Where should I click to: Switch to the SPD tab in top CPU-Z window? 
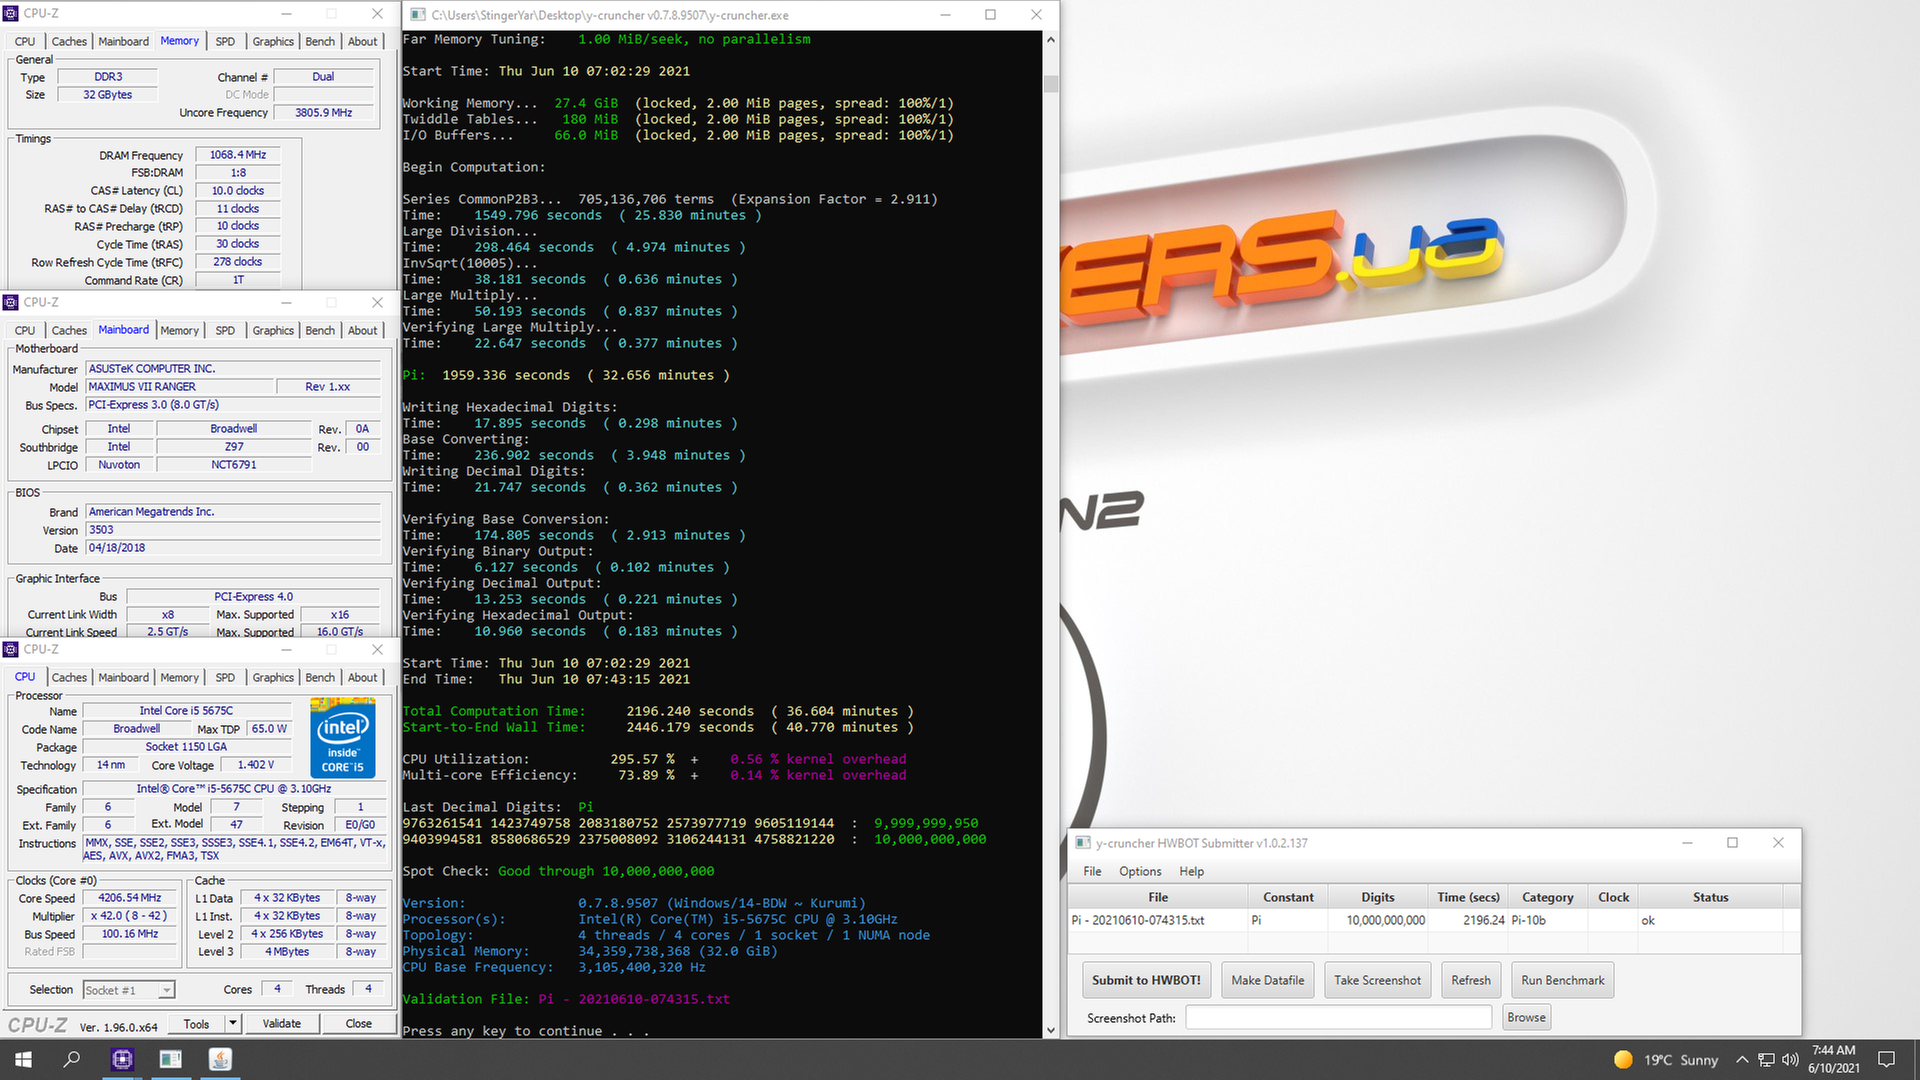click(225, 41)
